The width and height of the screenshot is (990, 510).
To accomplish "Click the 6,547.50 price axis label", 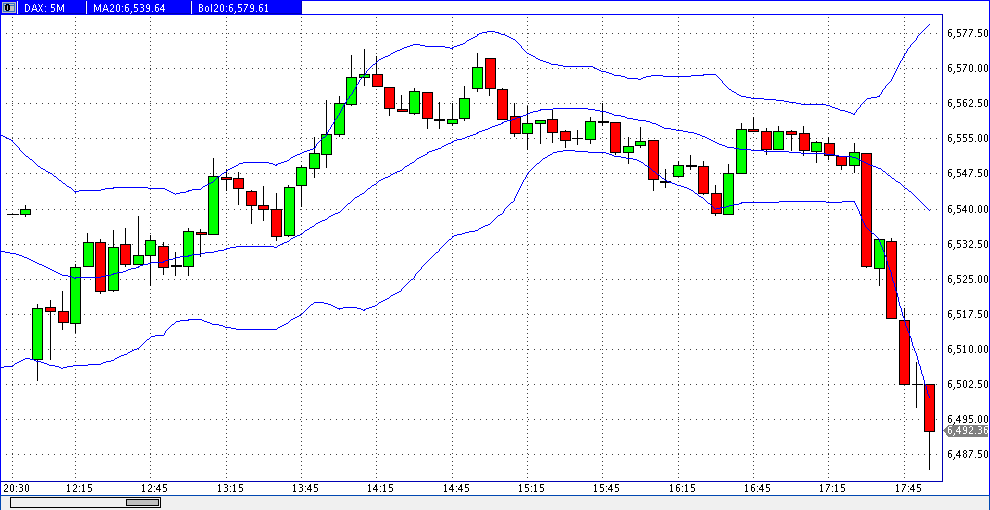I will [967, 173].
